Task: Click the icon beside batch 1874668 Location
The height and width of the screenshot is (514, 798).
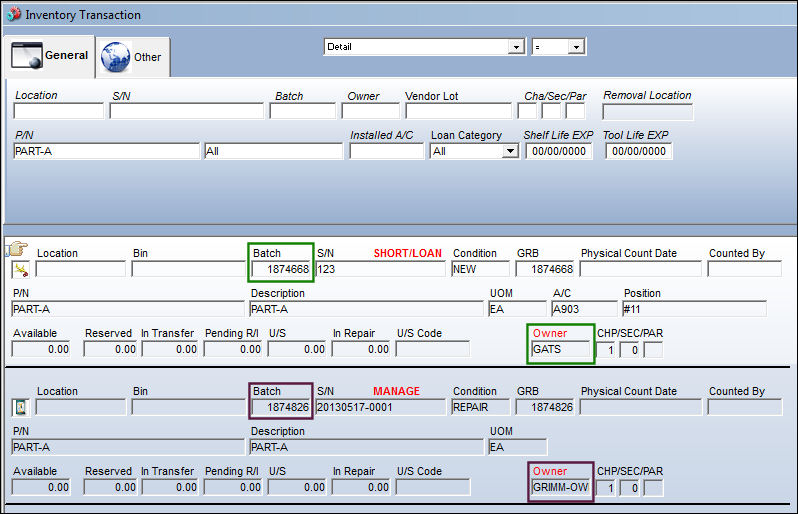Action: [x=21, y=270]
